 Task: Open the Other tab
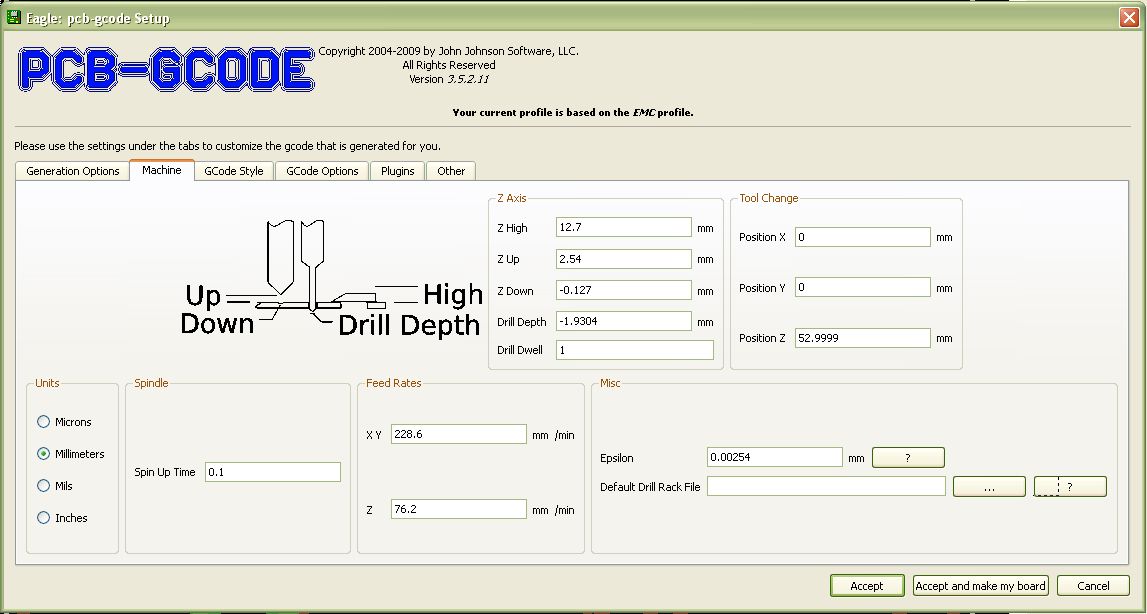451,171
